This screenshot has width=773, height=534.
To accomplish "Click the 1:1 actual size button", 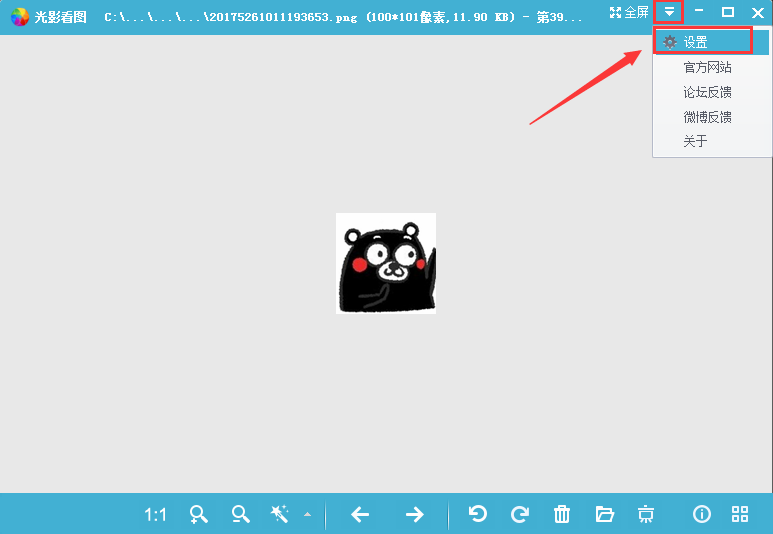I will (x=155, y=515).
